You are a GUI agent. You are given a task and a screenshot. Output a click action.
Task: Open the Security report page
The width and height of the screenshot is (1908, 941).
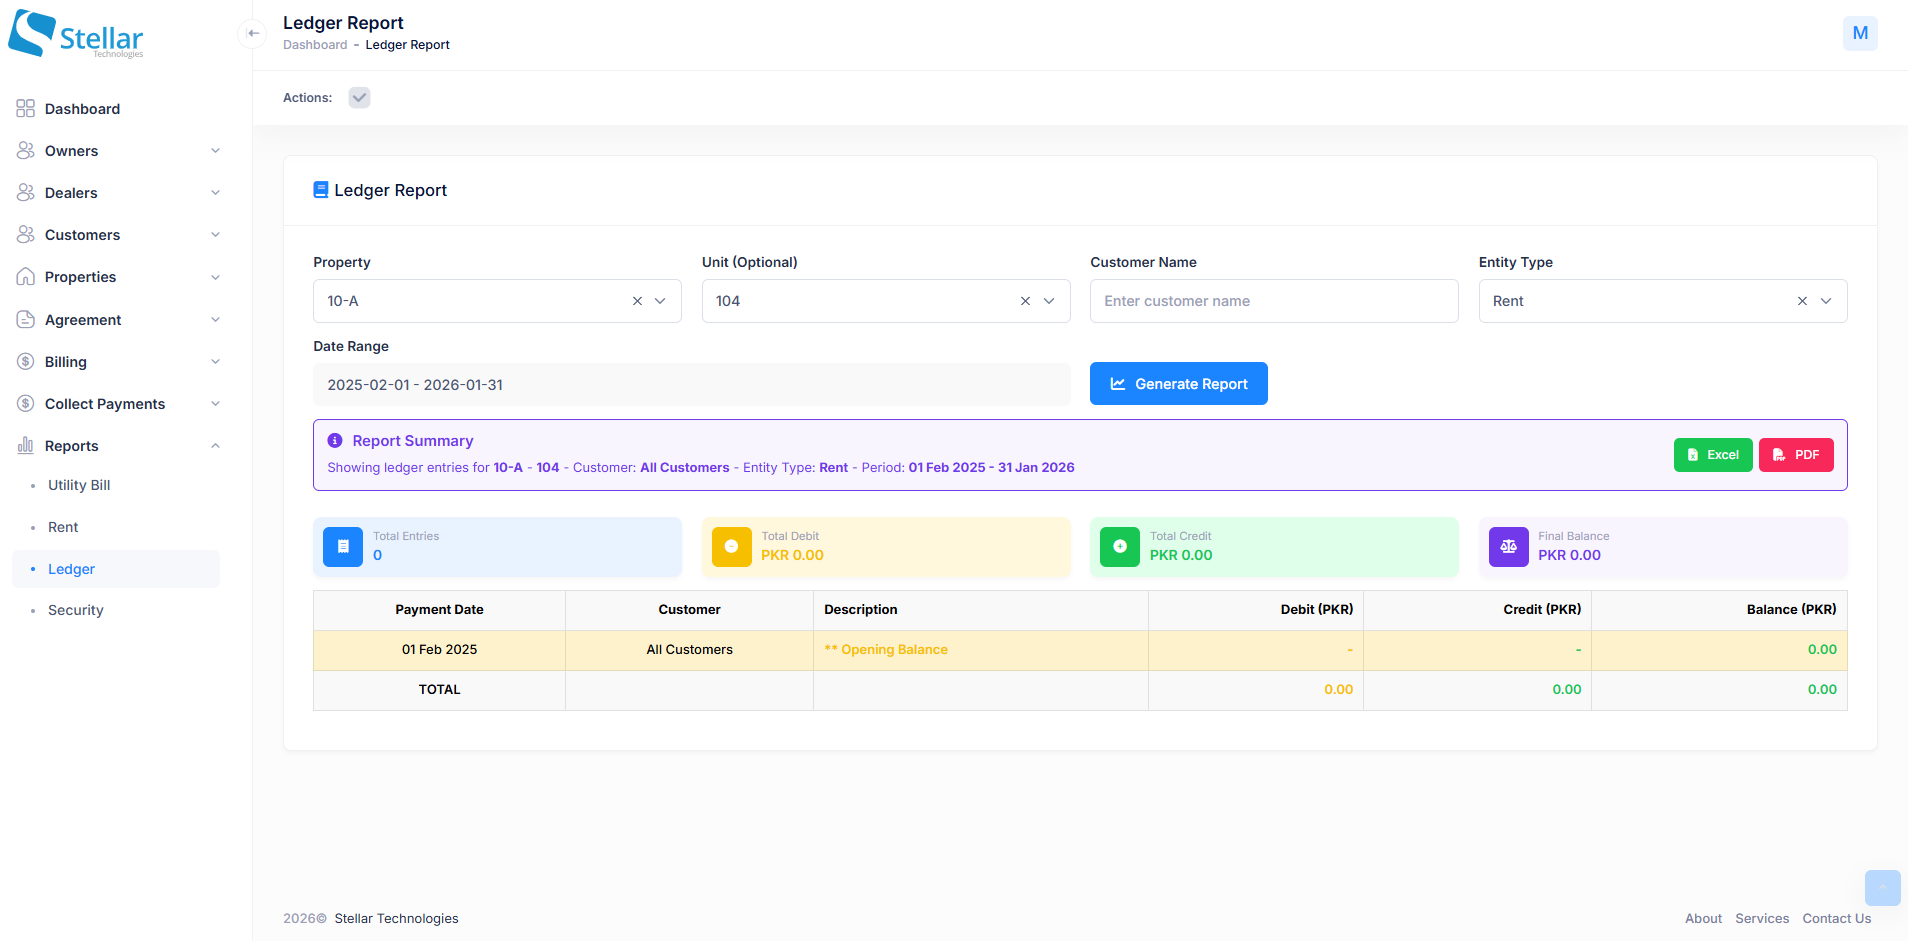(76, 610)
